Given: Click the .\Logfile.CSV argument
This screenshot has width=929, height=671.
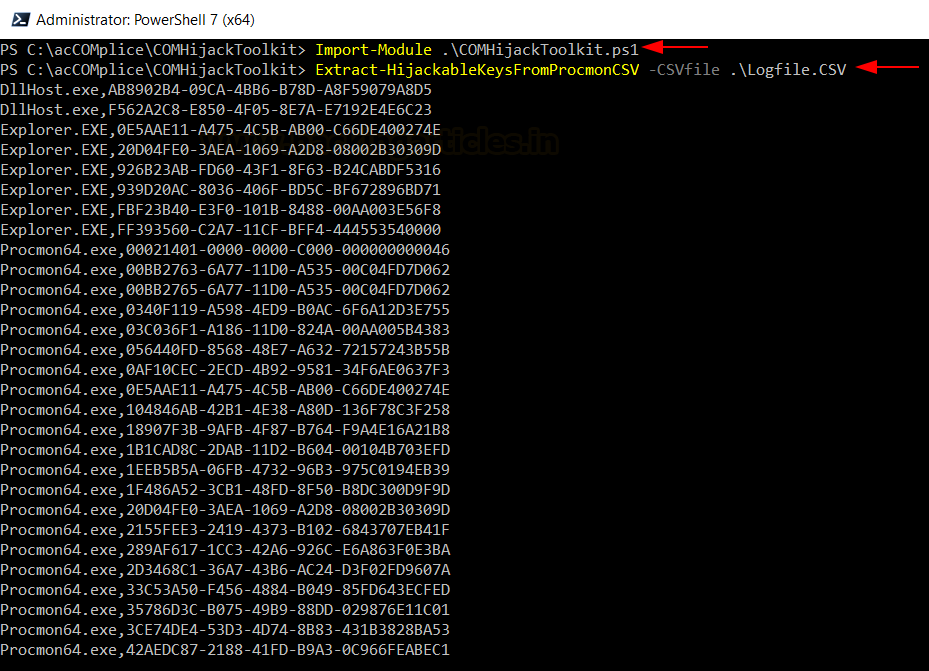Looking at the screenshot, I should 788,70.
